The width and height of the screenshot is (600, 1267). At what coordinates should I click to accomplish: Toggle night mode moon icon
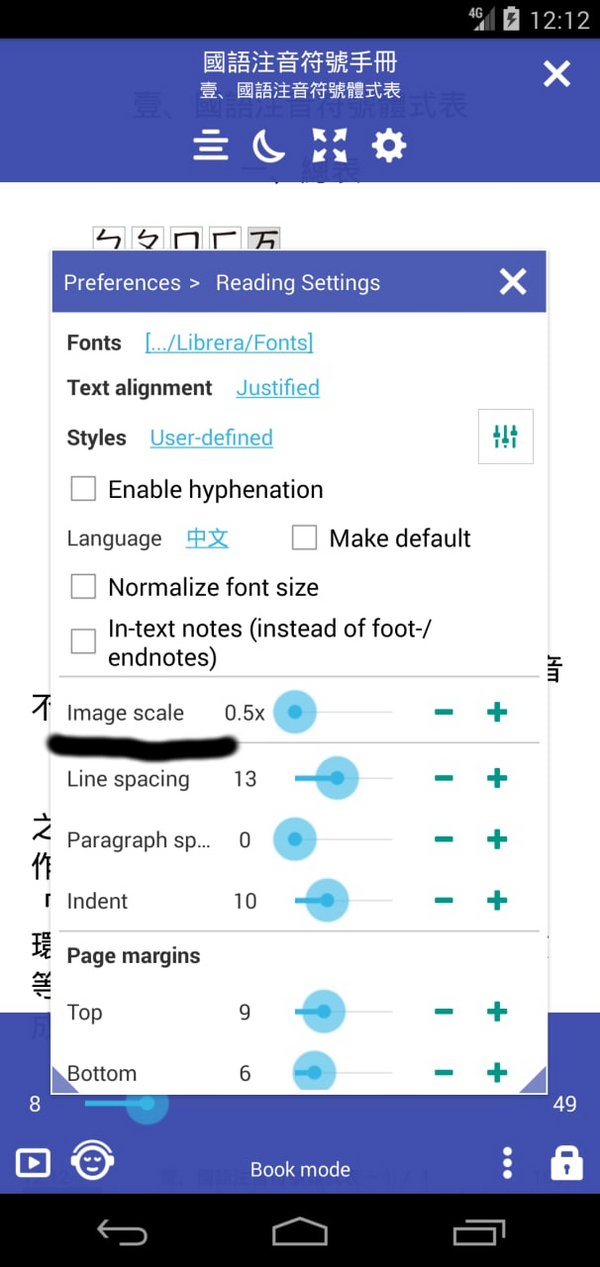coord(268,147)
